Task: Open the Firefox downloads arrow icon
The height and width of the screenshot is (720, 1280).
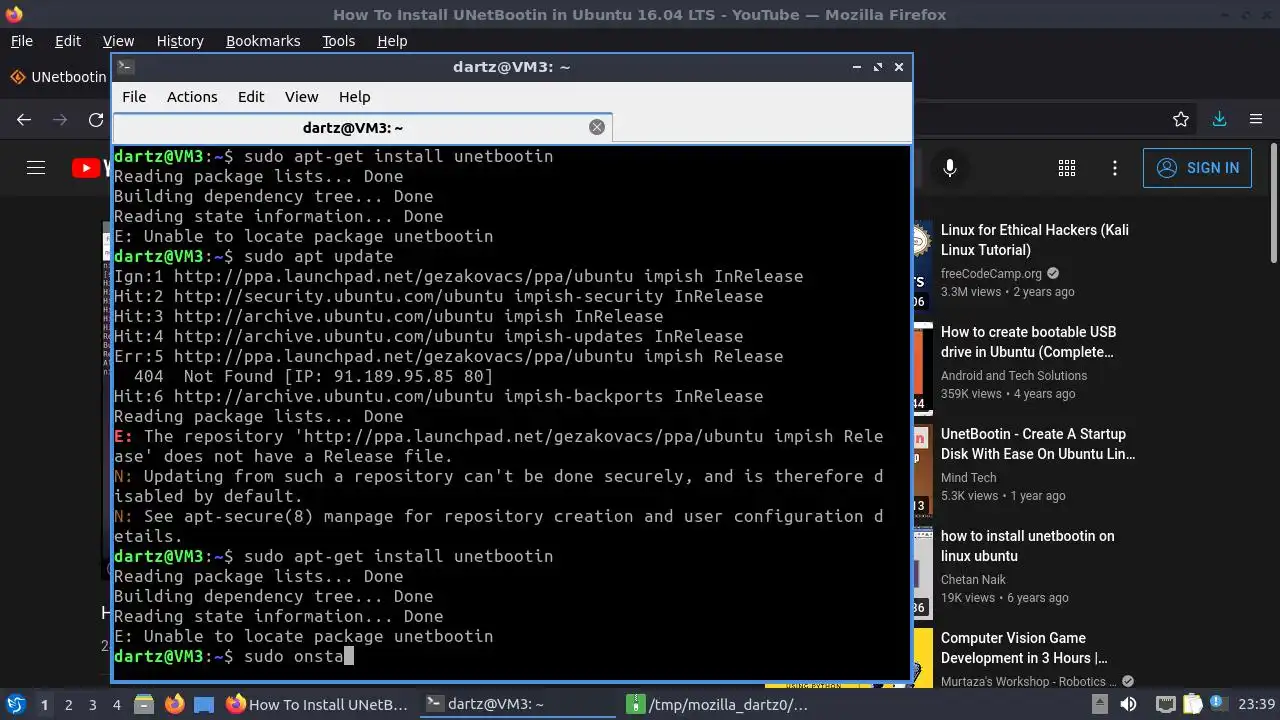Action: pos(1219,119)
